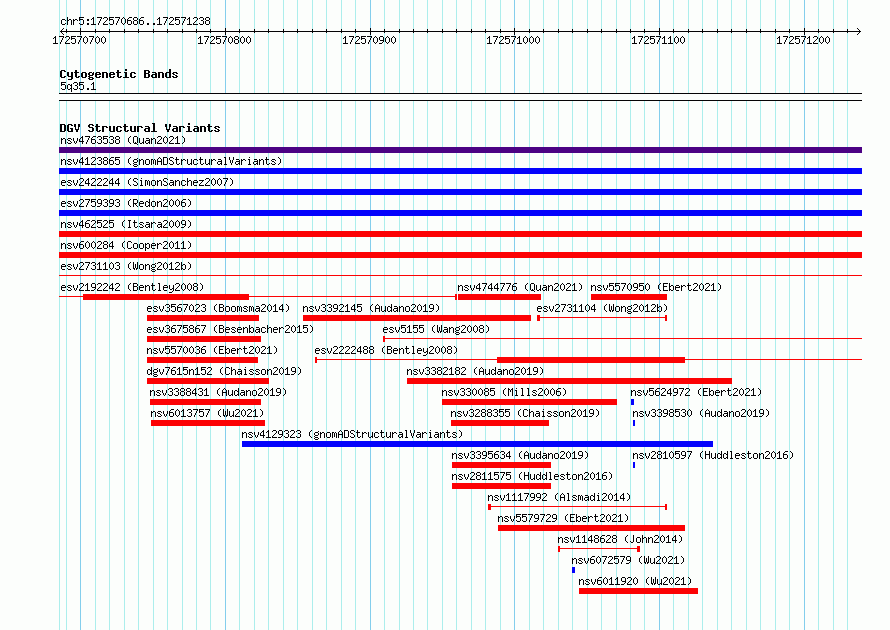Click ruler position 172570900
The height and width of the screenshot is (630, 890).
coord(369,40)
